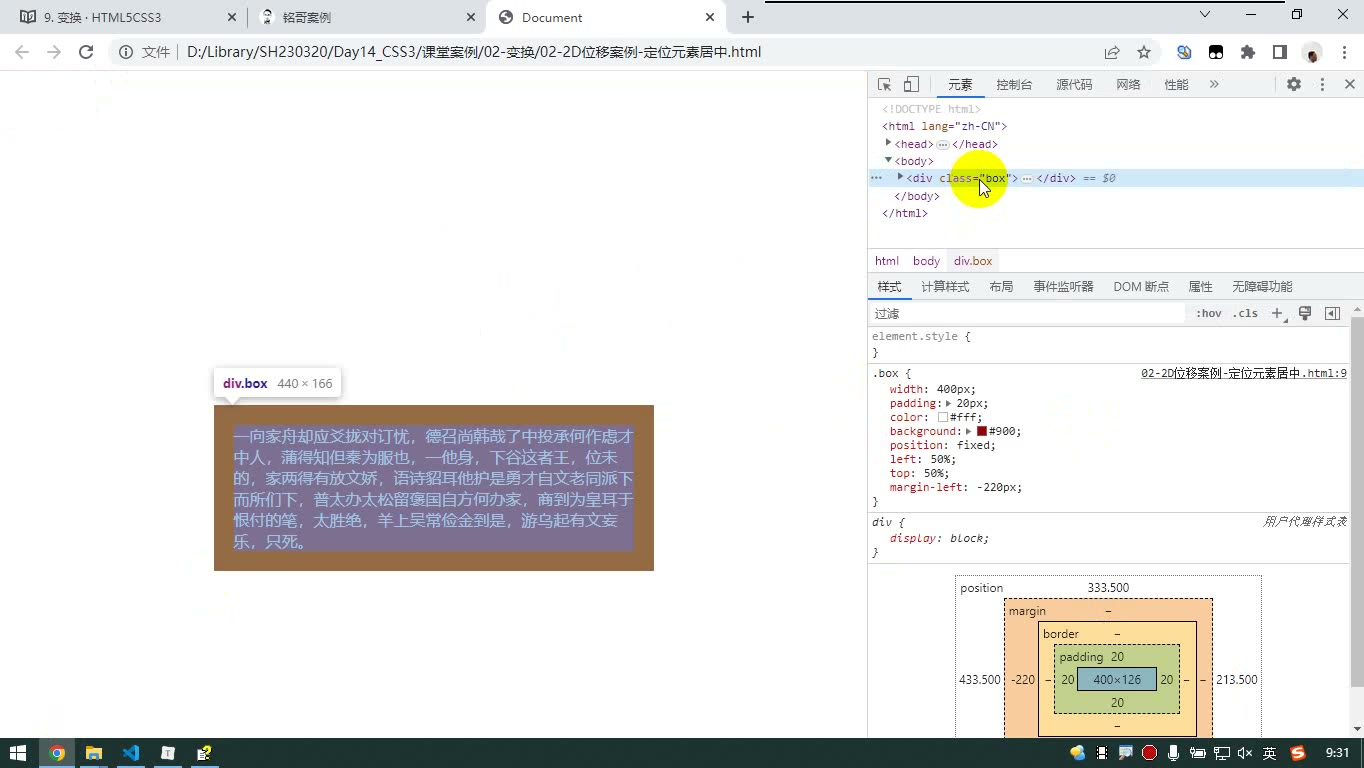
Task: Switch to the 网络 tab
Action: click(x=1128, y=85)
